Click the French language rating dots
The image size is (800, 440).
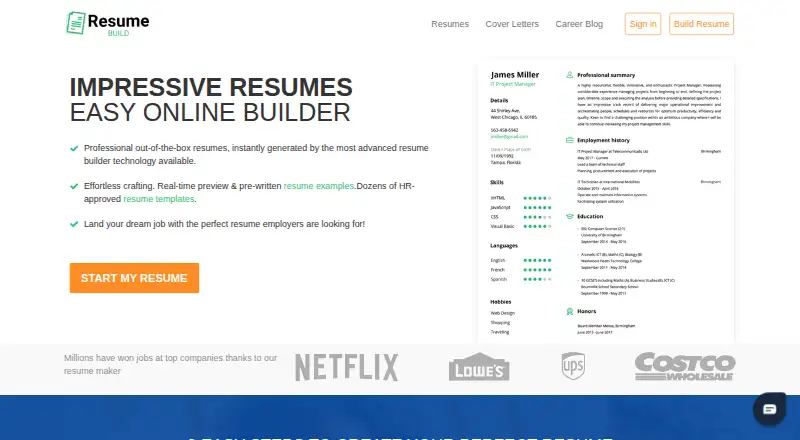point(537,270)
